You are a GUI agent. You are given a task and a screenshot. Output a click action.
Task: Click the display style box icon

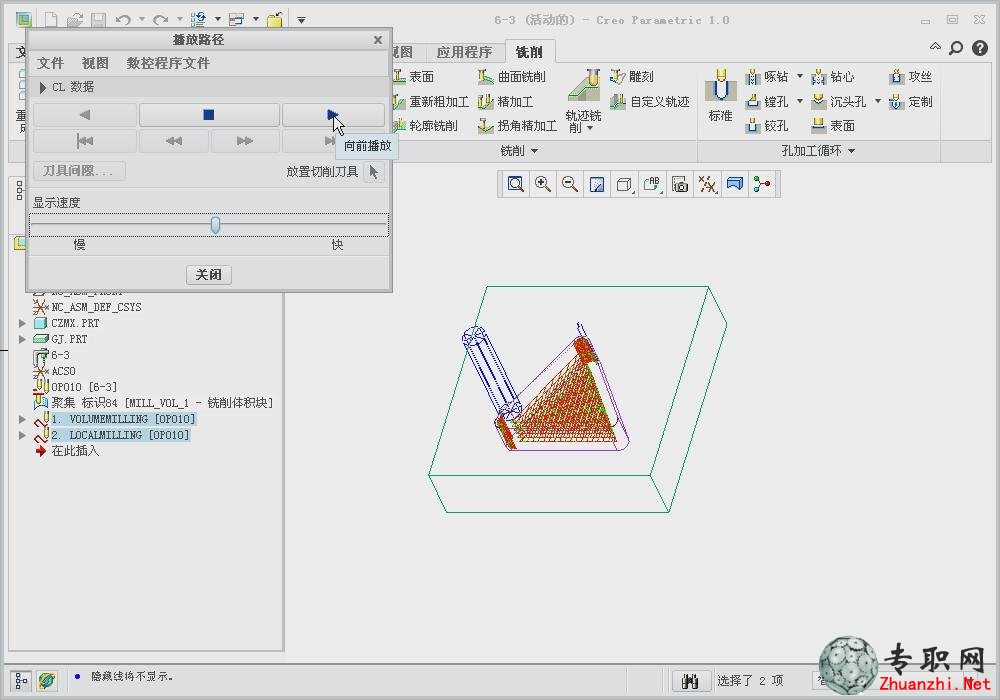(624, 184)
